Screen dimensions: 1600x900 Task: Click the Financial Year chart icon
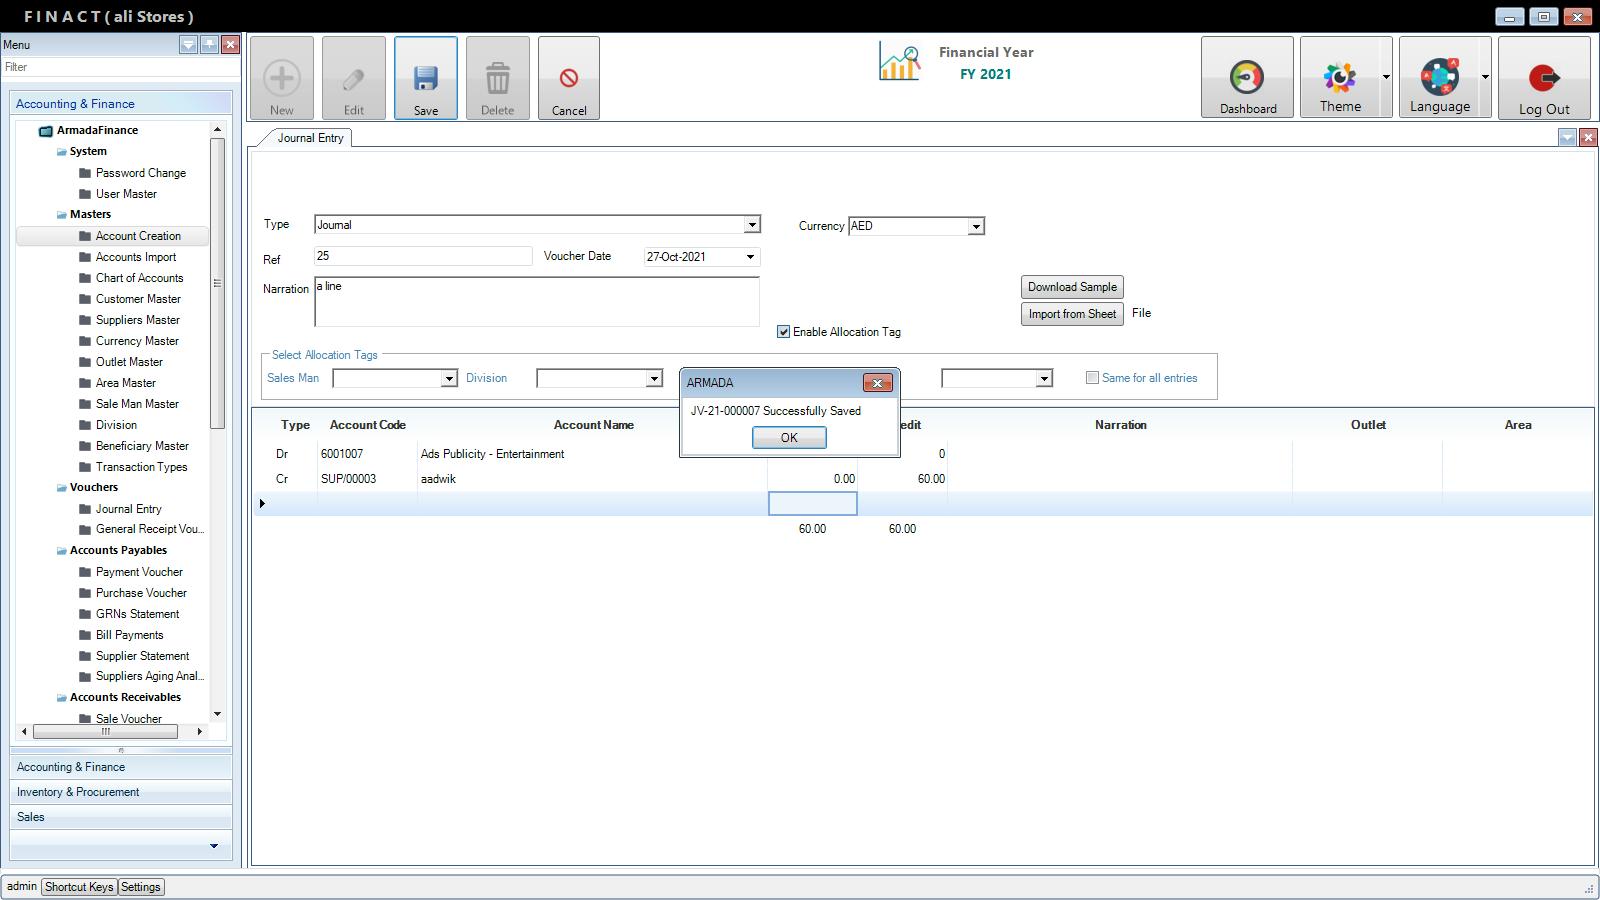pyautogui.click(x=899, y=62)
